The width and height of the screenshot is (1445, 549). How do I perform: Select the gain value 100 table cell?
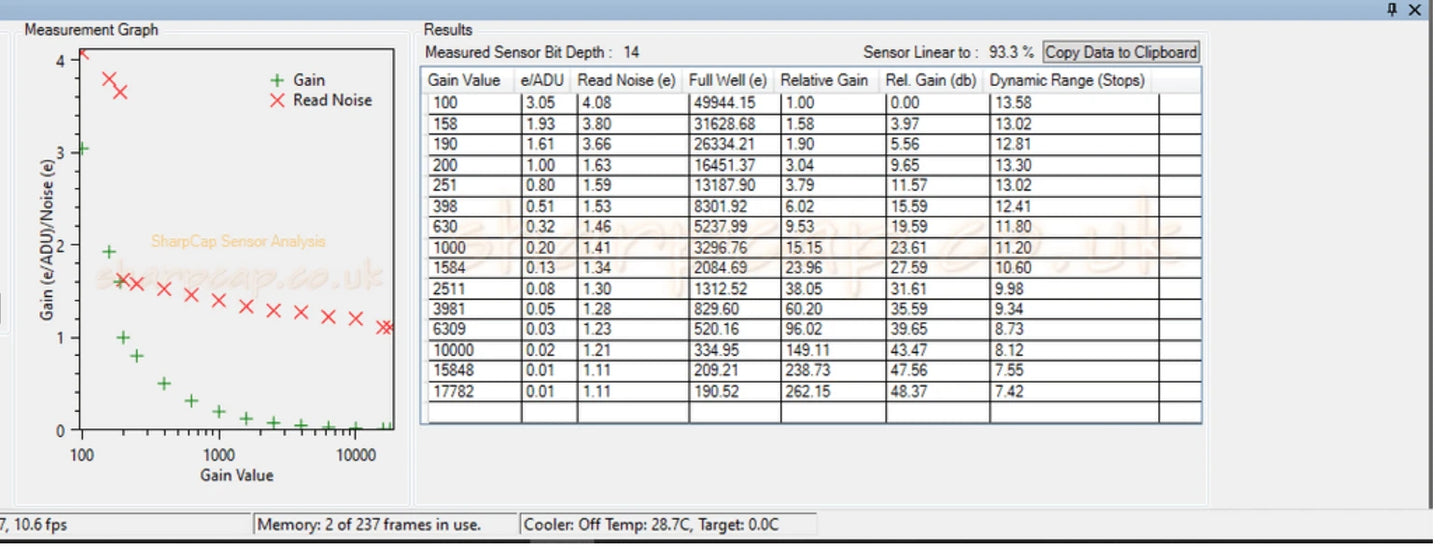coord(474,103)
